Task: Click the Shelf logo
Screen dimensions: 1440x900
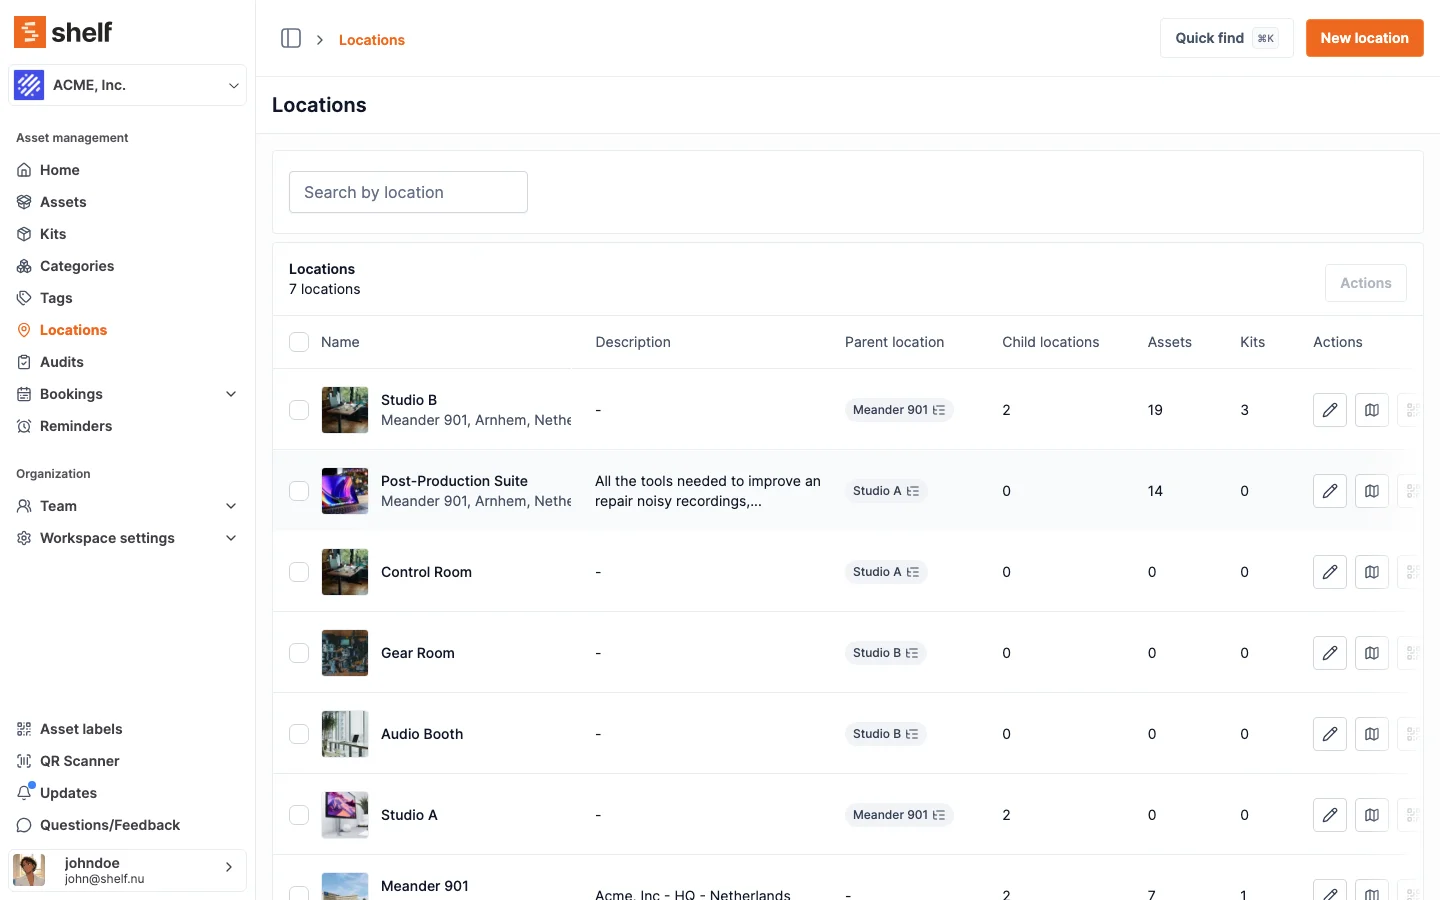Action: [63, 32]
